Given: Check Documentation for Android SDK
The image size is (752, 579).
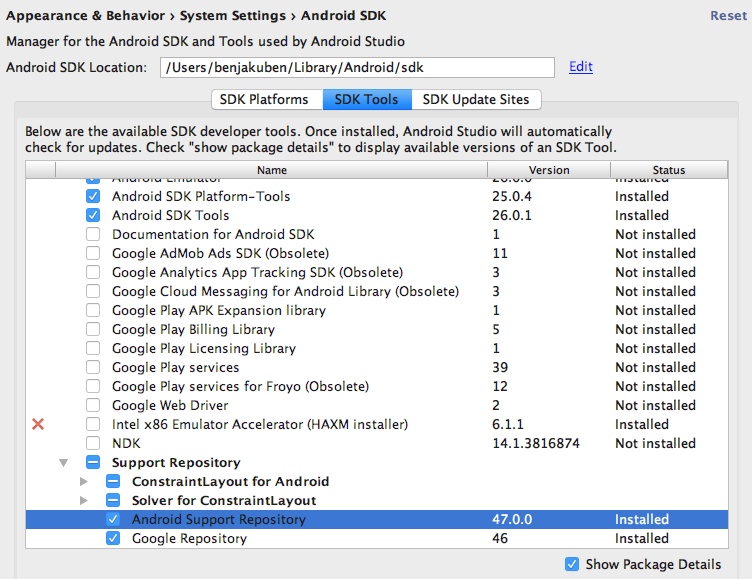Looking at the screenshot, I should (93, 234).
